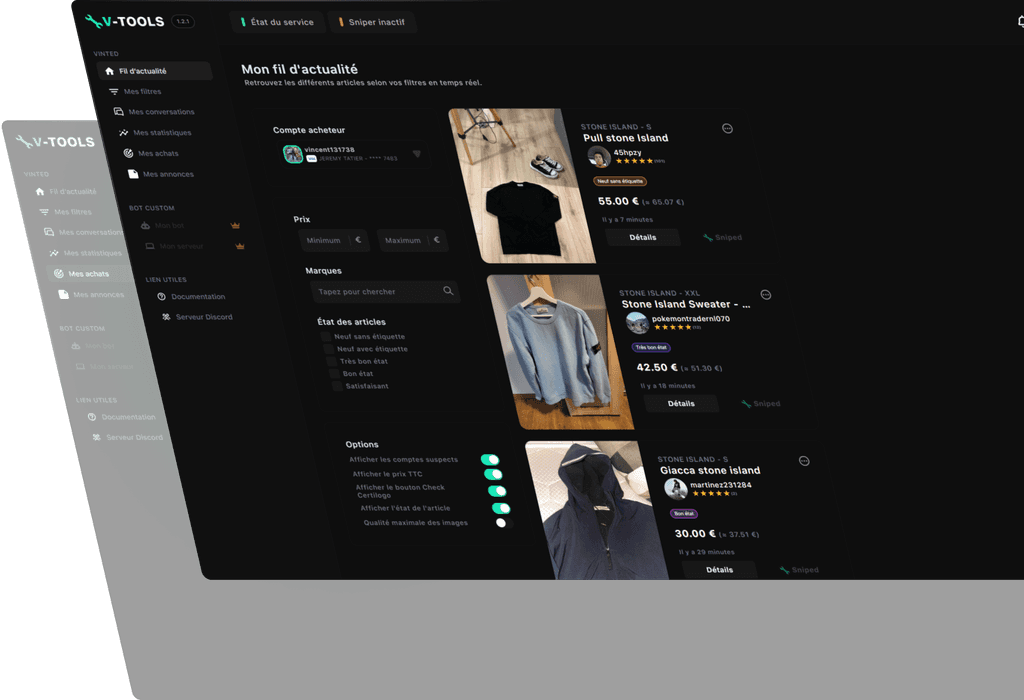Check Neuf avec étiquette
The width and height of the screenshot is (1024, 700).
point(328,349)
